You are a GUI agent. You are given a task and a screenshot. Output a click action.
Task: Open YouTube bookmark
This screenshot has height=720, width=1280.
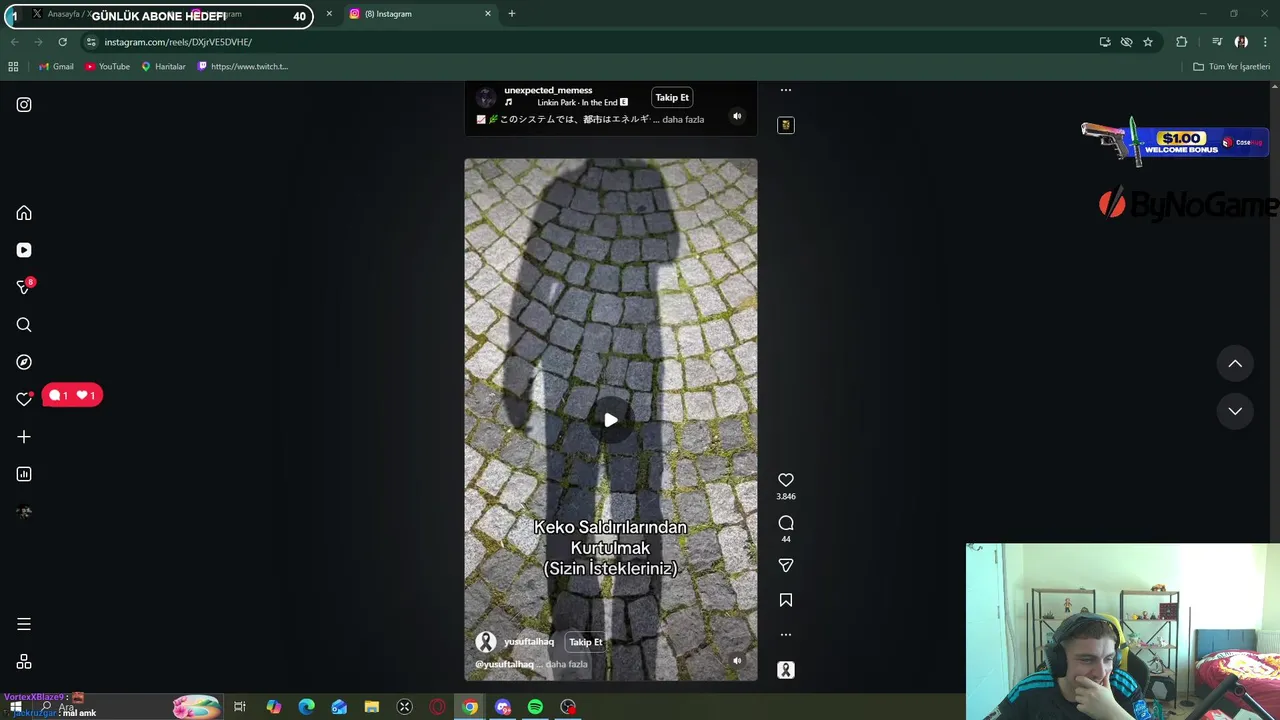point(107,66)
